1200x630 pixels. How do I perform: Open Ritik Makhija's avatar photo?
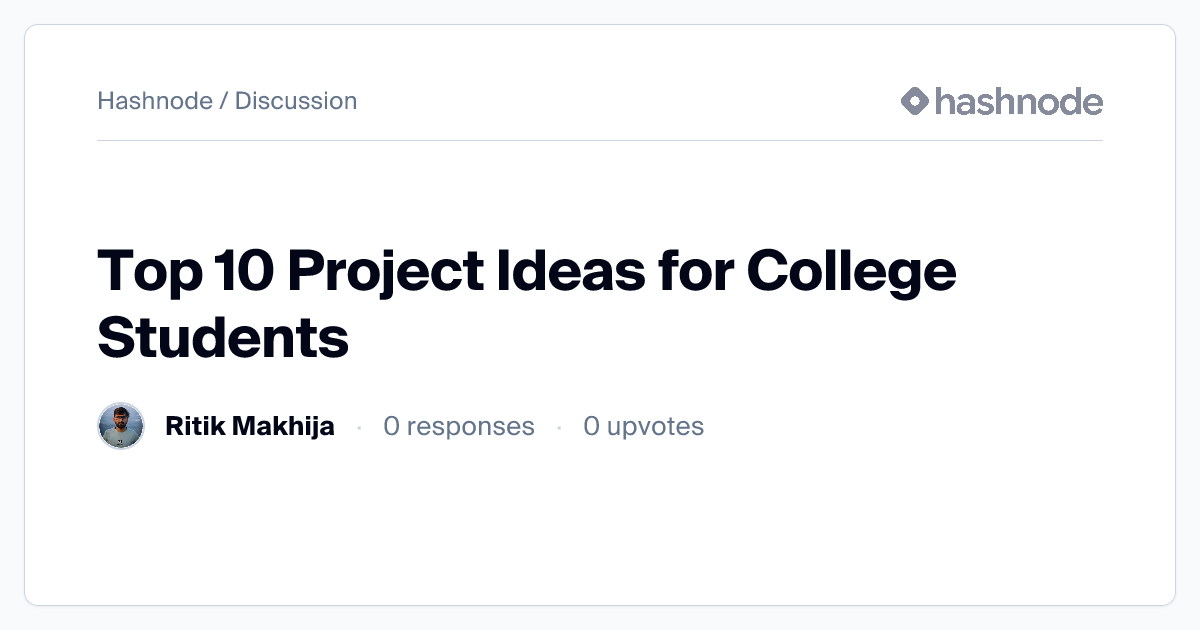[121, 426]
